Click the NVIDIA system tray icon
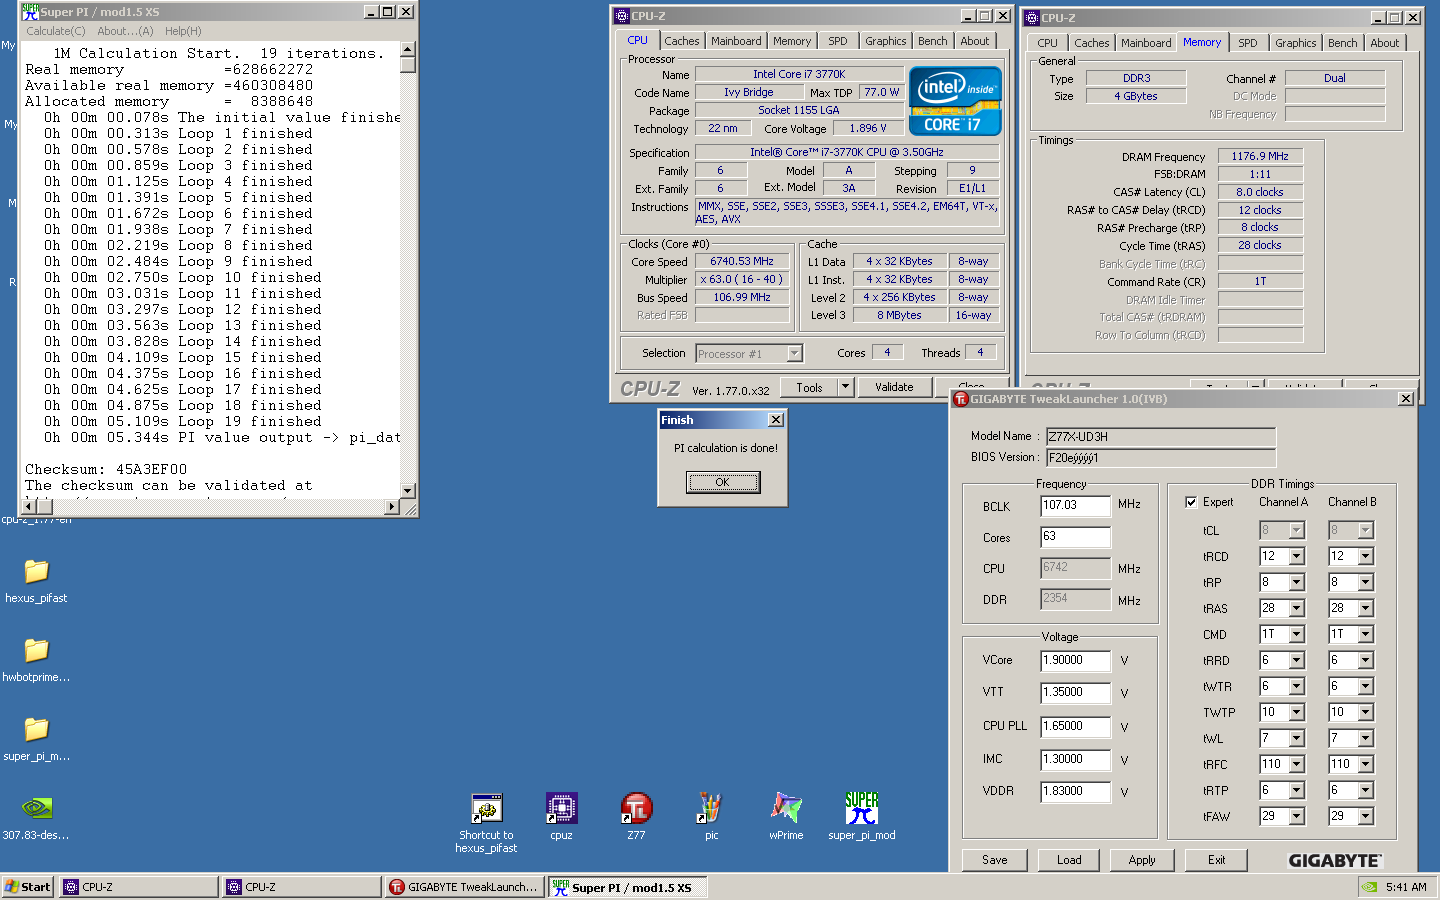 tap(1371, 887)
